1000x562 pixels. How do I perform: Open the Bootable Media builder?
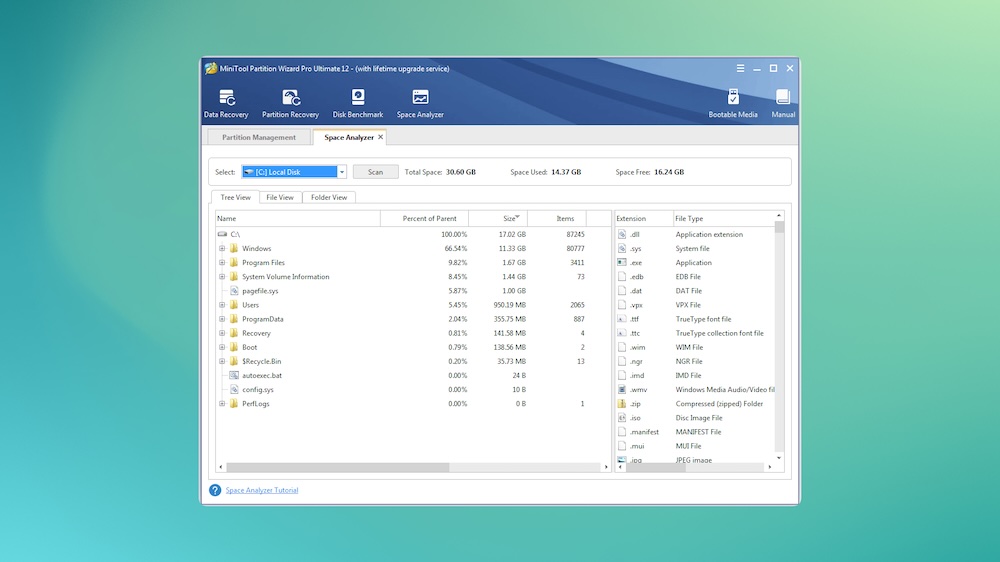pyautogui.click(x=733, y=103)
